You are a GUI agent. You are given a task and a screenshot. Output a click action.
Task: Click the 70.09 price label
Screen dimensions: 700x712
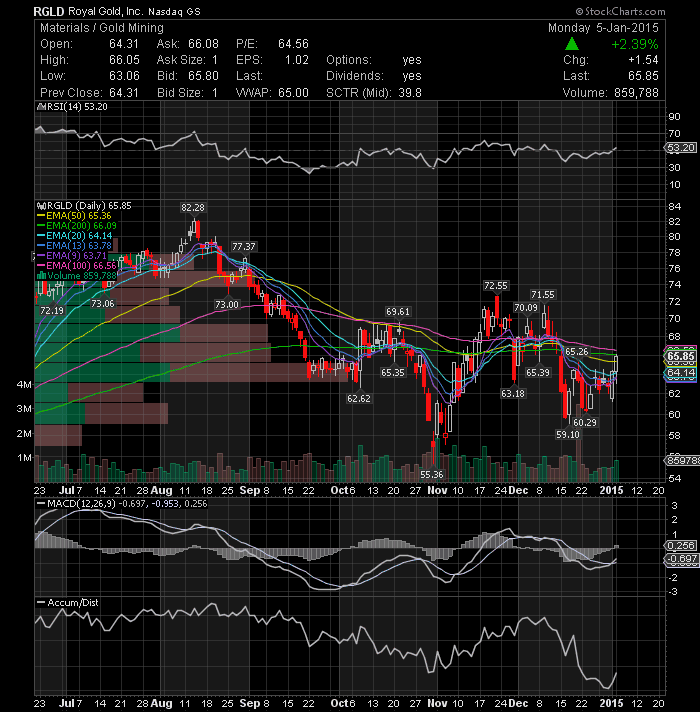526,307
